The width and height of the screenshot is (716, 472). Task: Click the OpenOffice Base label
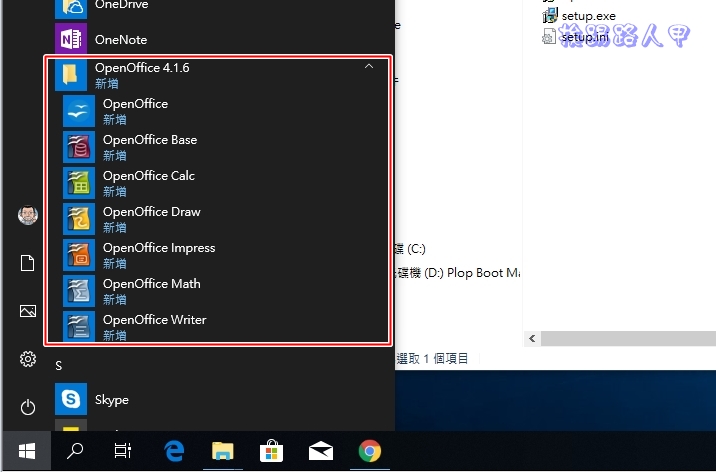point(150,140)
